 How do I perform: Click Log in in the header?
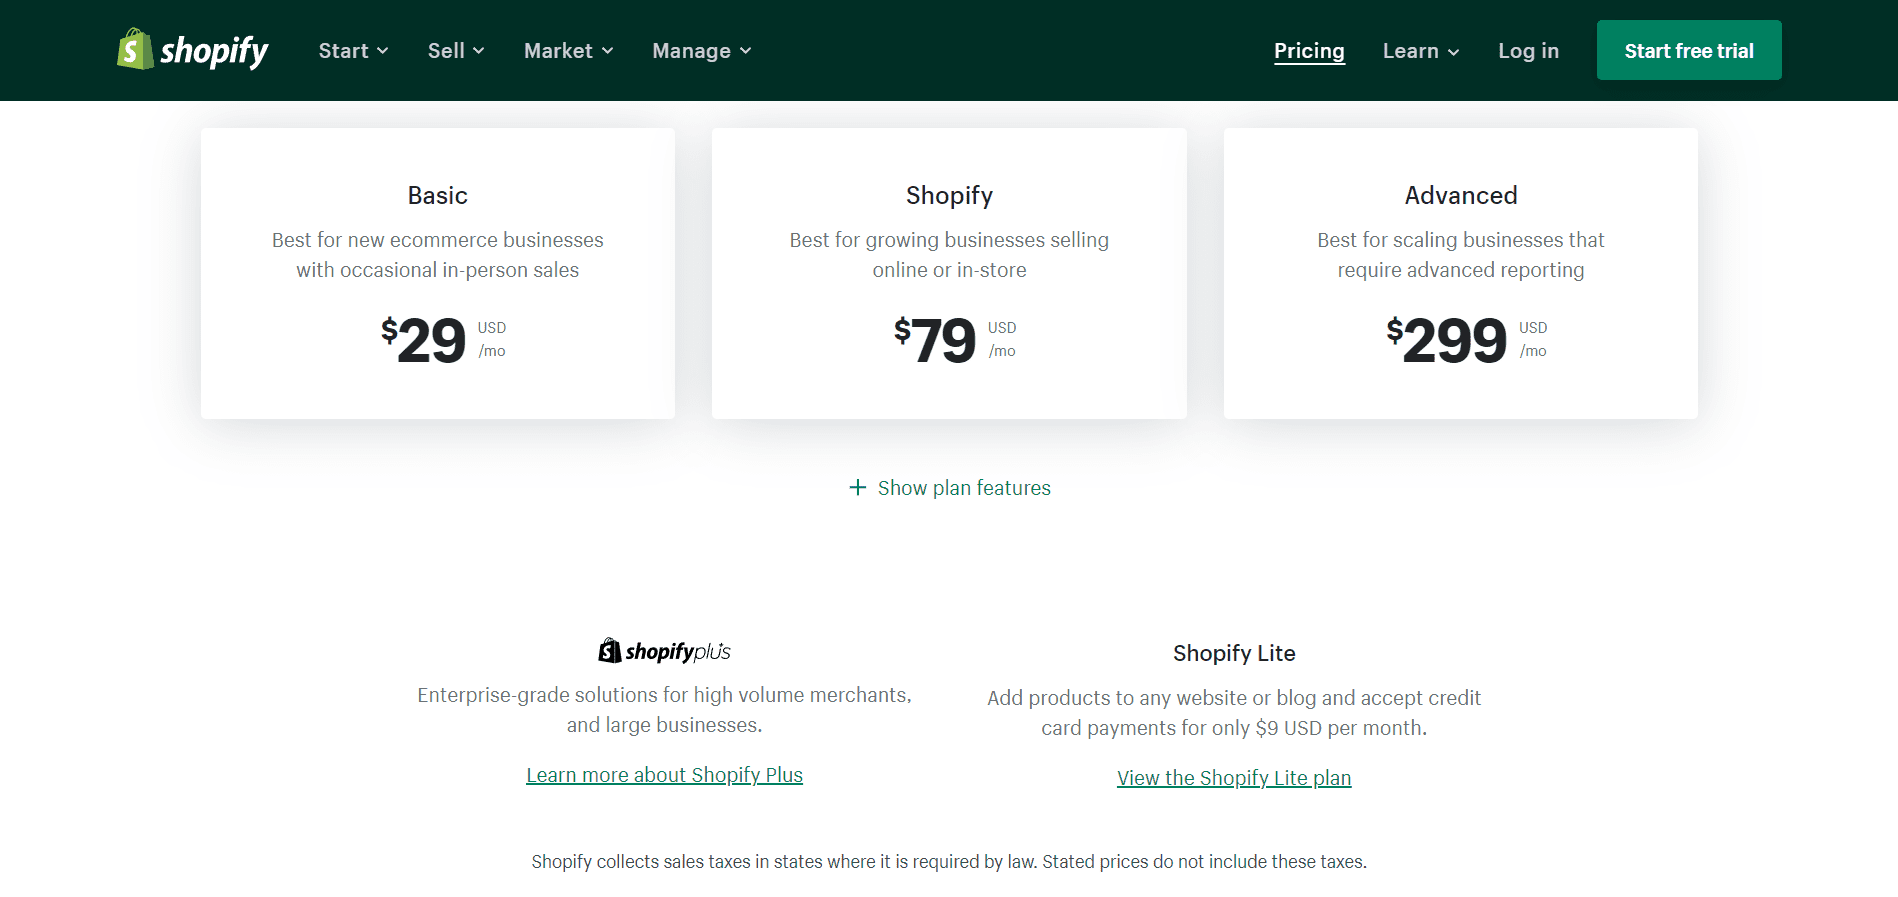click(x=1528, y=51)
